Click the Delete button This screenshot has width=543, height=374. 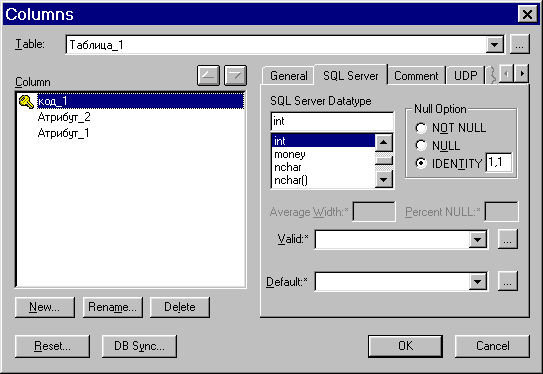tap(180, 307)
